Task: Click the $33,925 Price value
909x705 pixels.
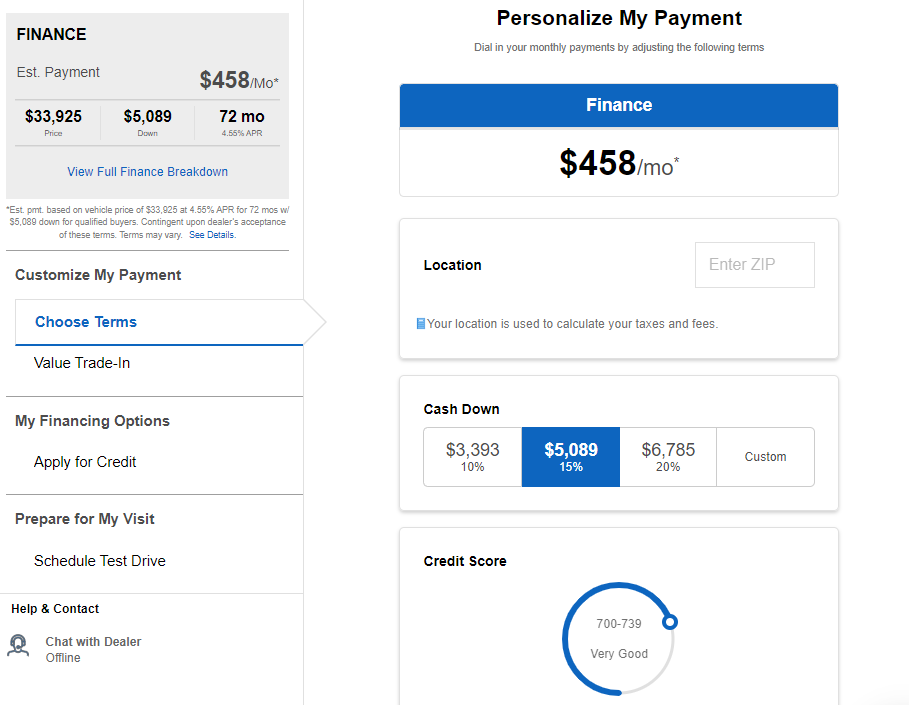Action: click(53, 117)
